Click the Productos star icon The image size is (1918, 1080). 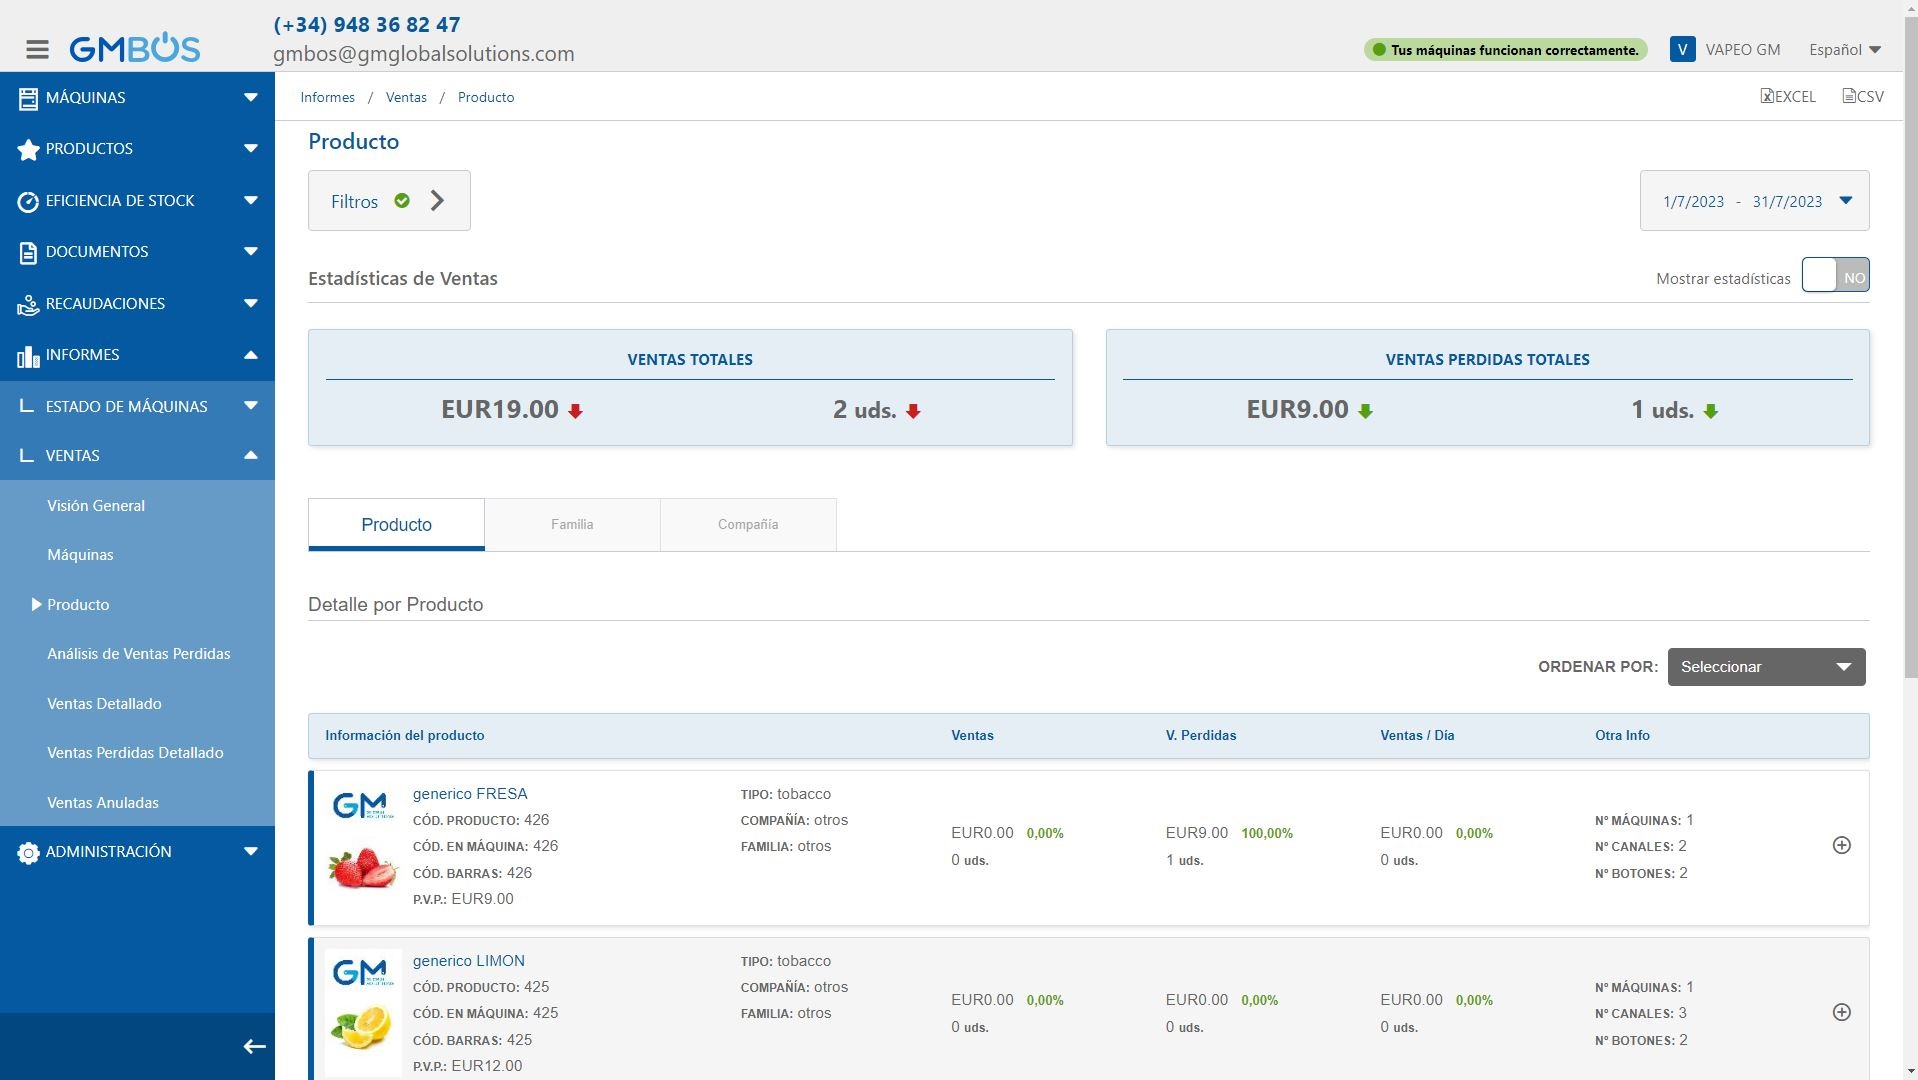pos(28,149)
